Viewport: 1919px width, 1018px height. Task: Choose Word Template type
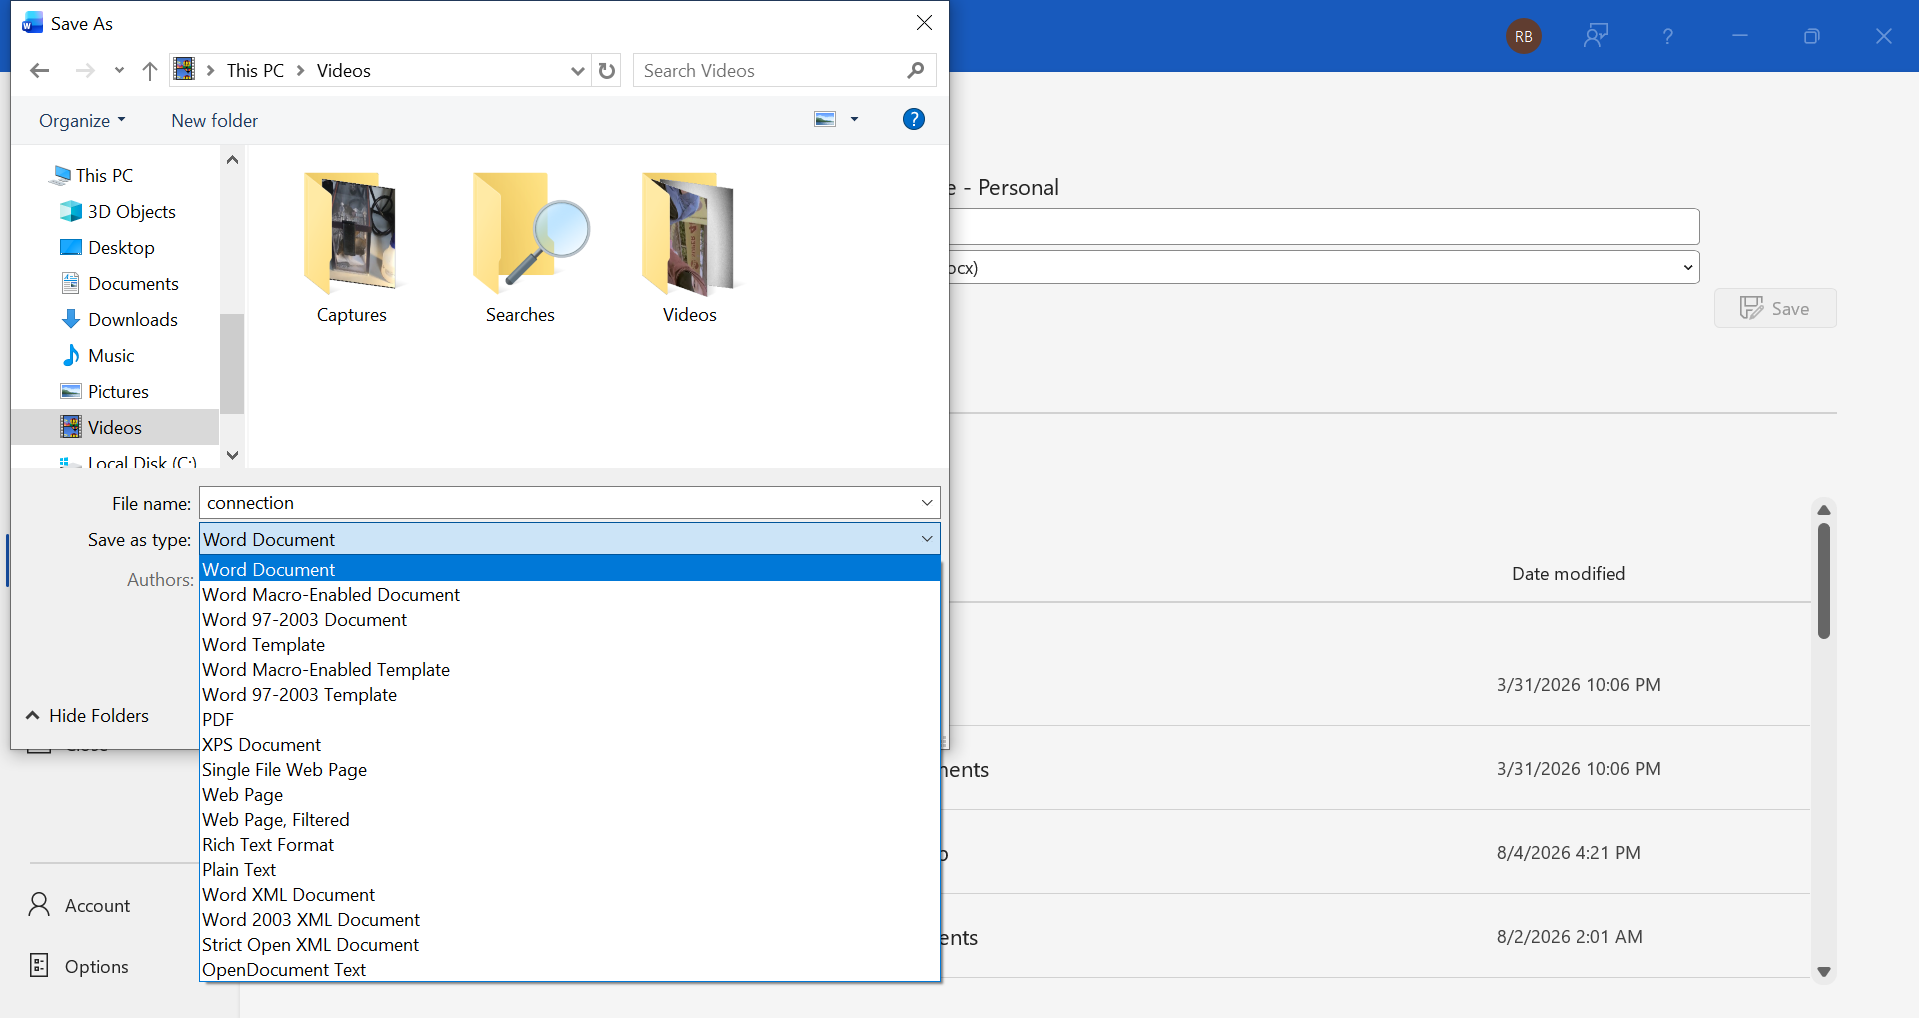pyautogui.click(x=570, y=645)
